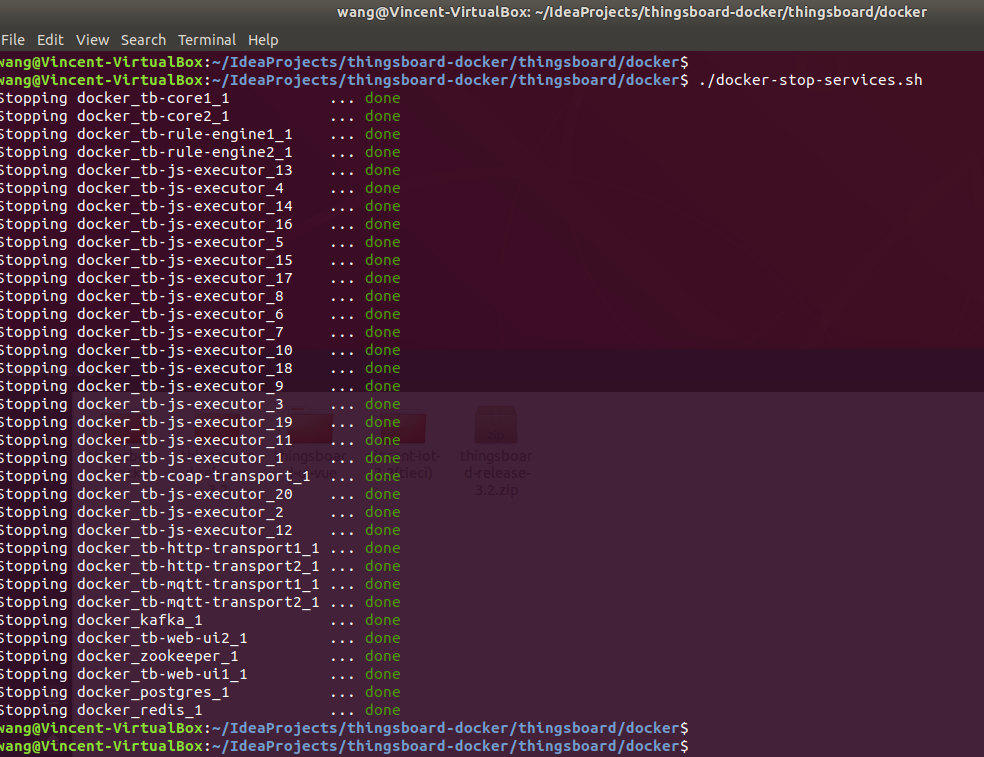Click the docker_zookeeper_1 line
Screen dimensions: 984x757
point(200,657)
